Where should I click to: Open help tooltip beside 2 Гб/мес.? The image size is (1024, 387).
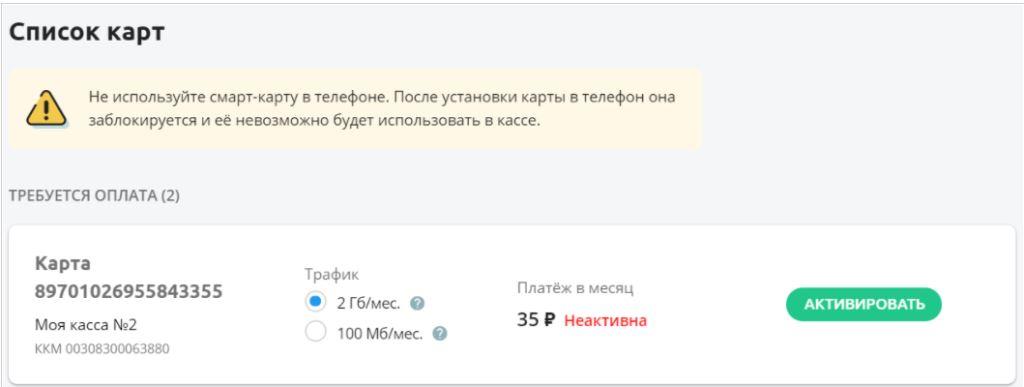418,303
